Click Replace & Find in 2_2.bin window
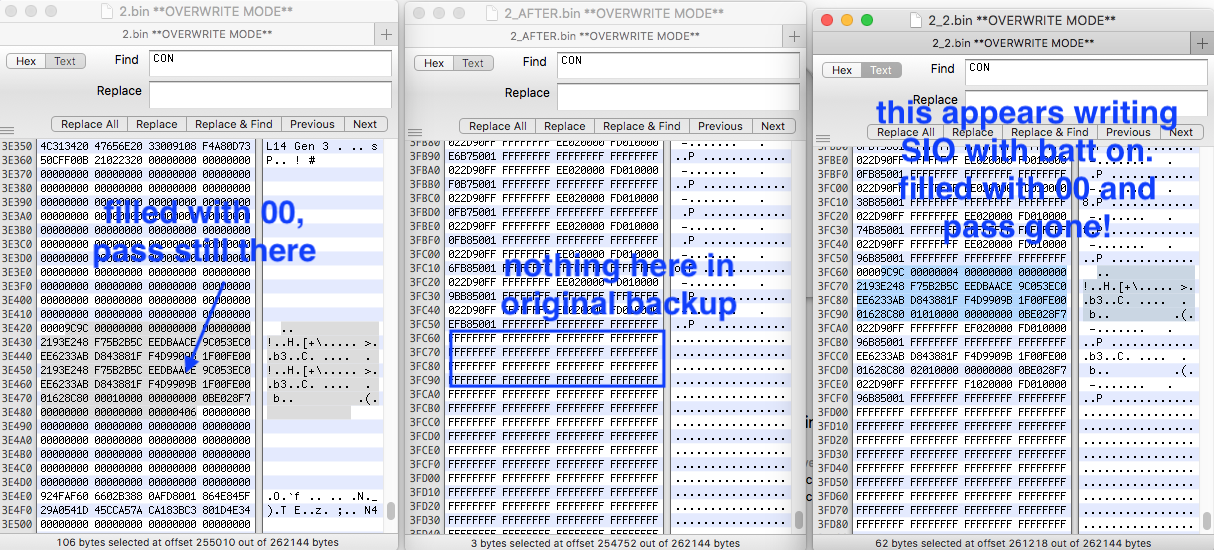 (1049, 132)
